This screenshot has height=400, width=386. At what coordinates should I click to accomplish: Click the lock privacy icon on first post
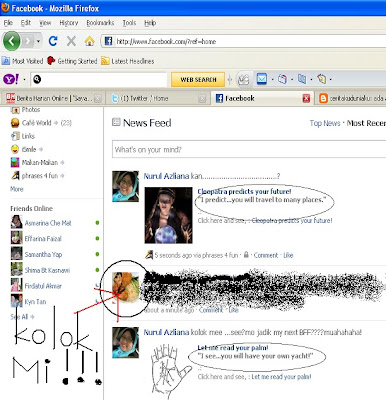246,255
